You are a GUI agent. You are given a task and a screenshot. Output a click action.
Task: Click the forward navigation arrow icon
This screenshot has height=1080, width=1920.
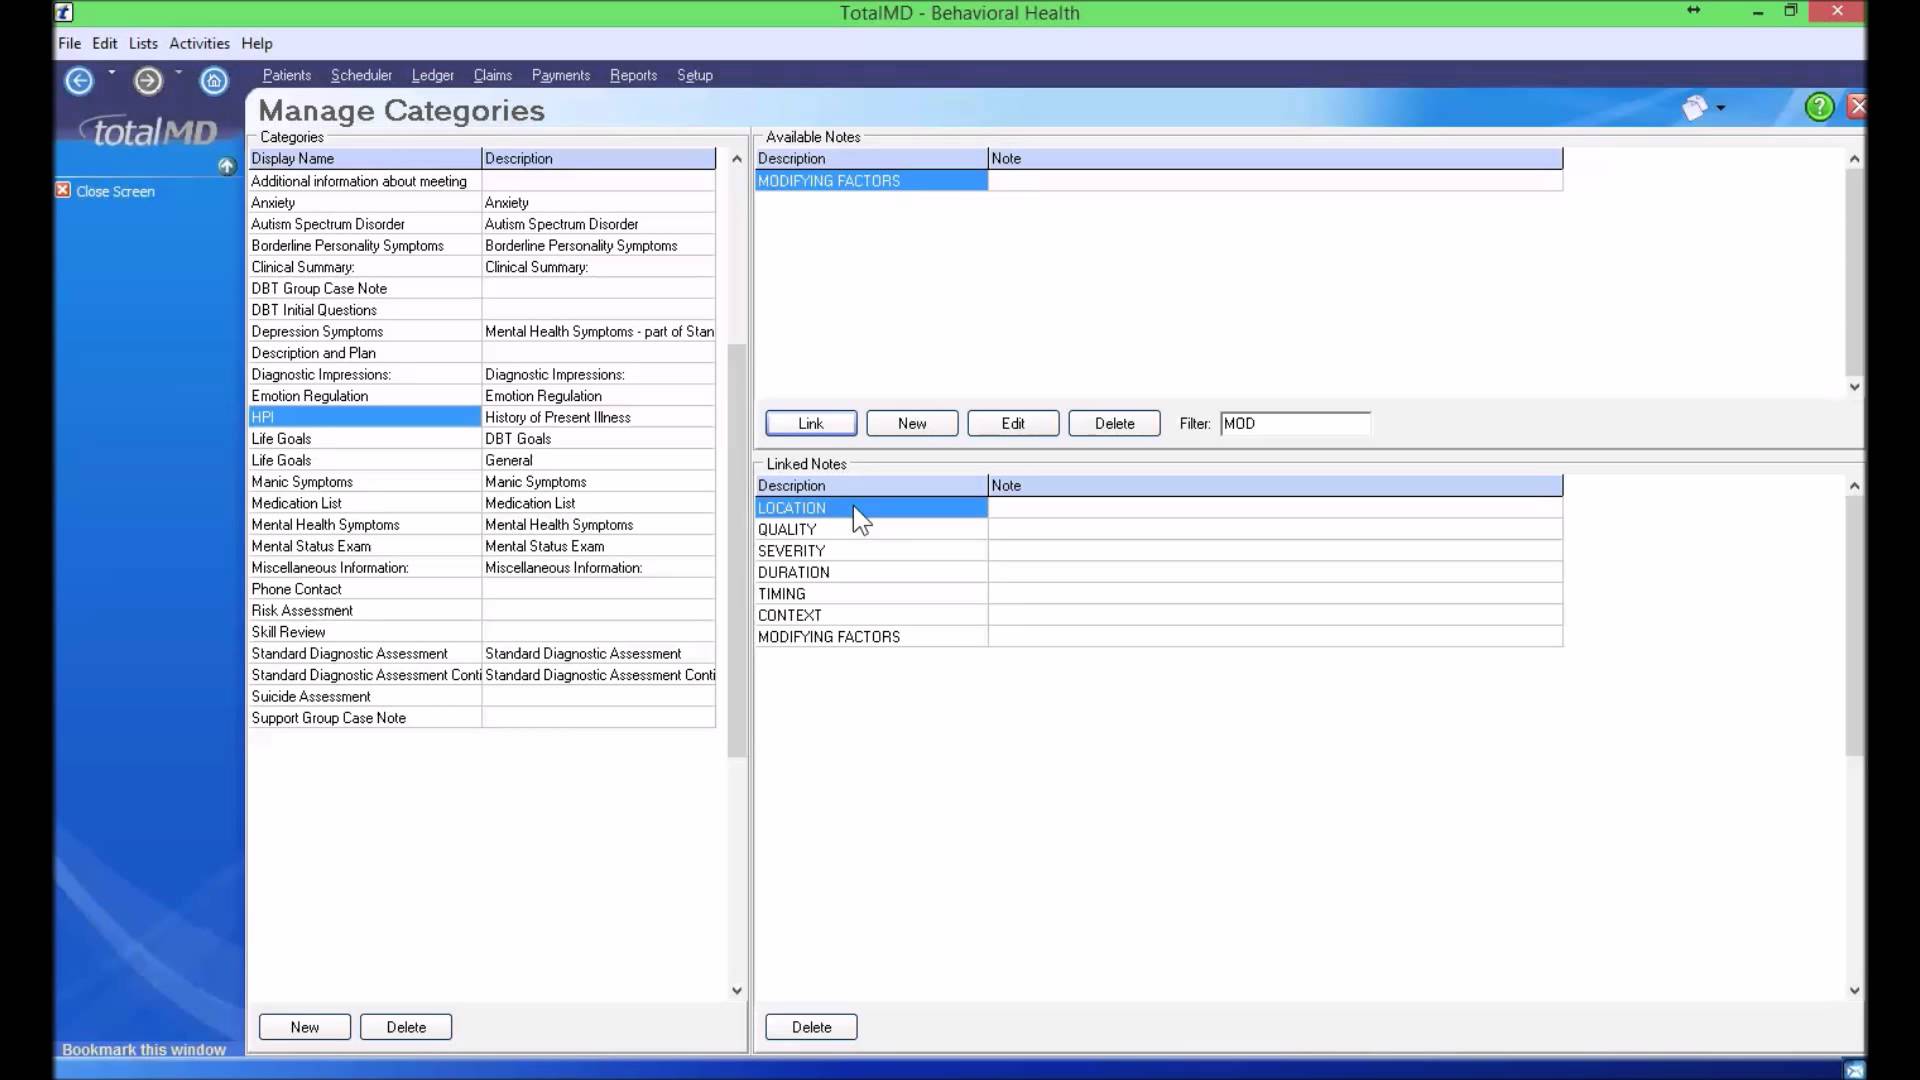coord(147,81)
